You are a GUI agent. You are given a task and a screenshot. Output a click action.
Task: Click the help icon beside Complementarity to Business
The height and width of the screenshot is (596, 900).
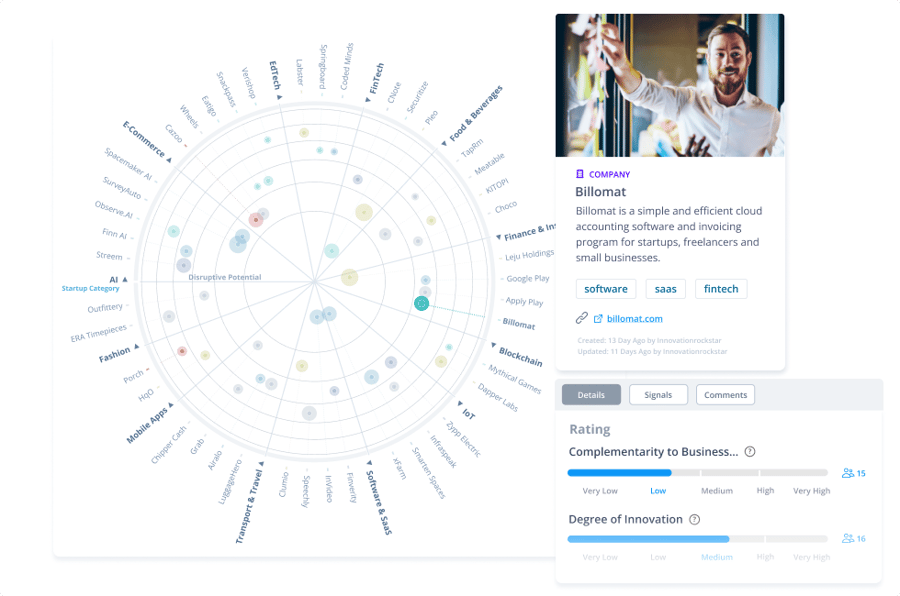click(750, 452)
